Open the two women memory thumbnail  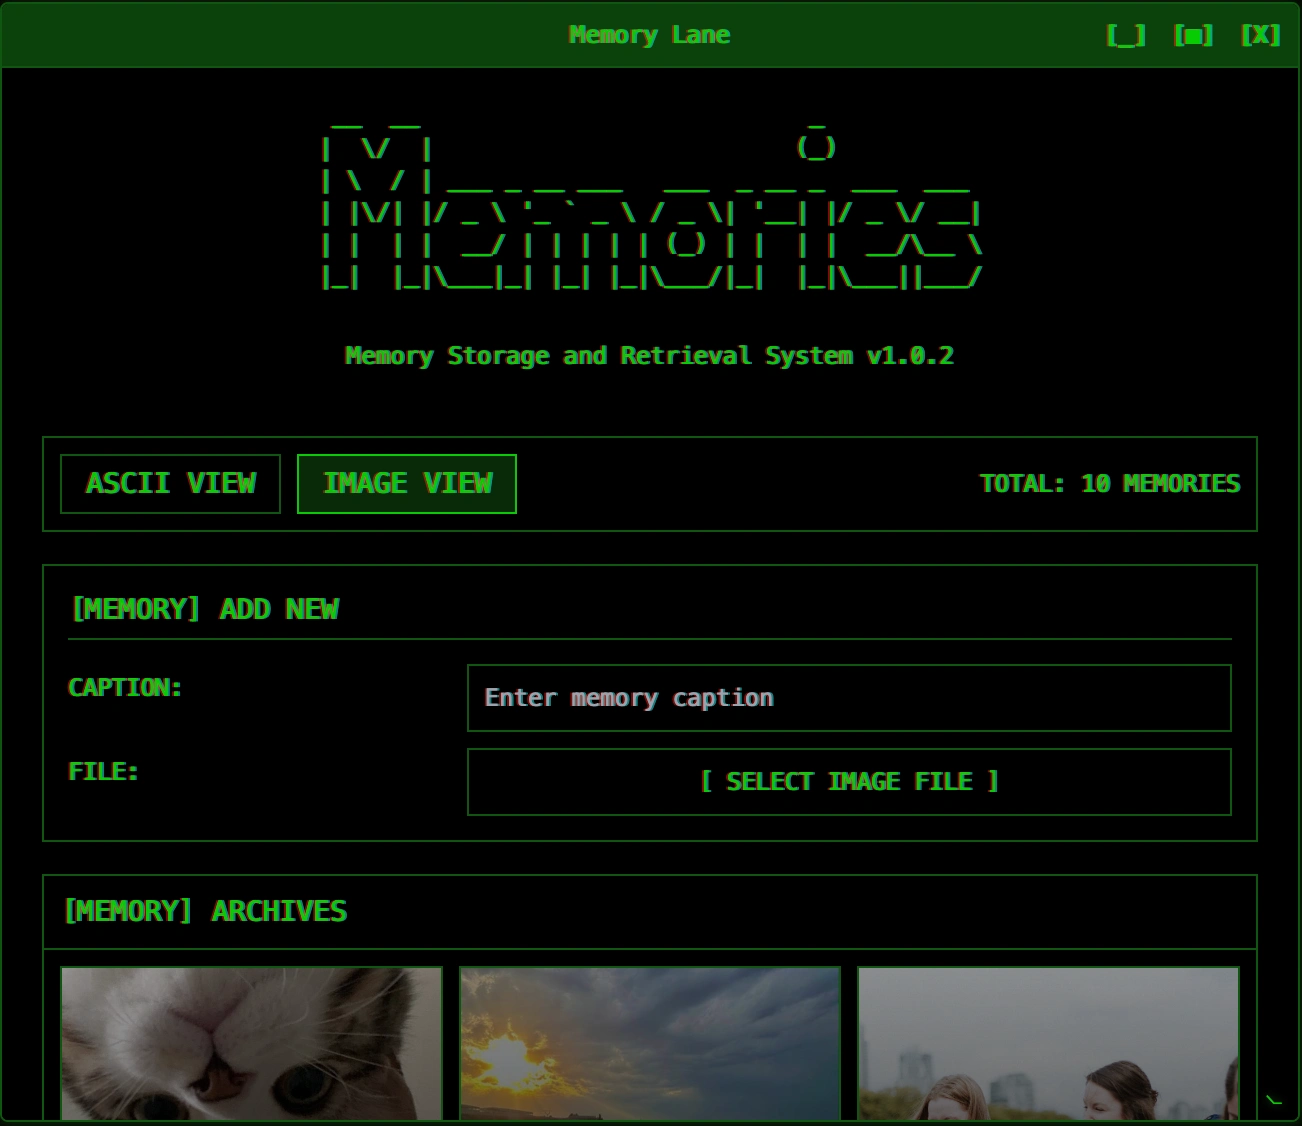pyautogui.click(x=1048, y=1044)
